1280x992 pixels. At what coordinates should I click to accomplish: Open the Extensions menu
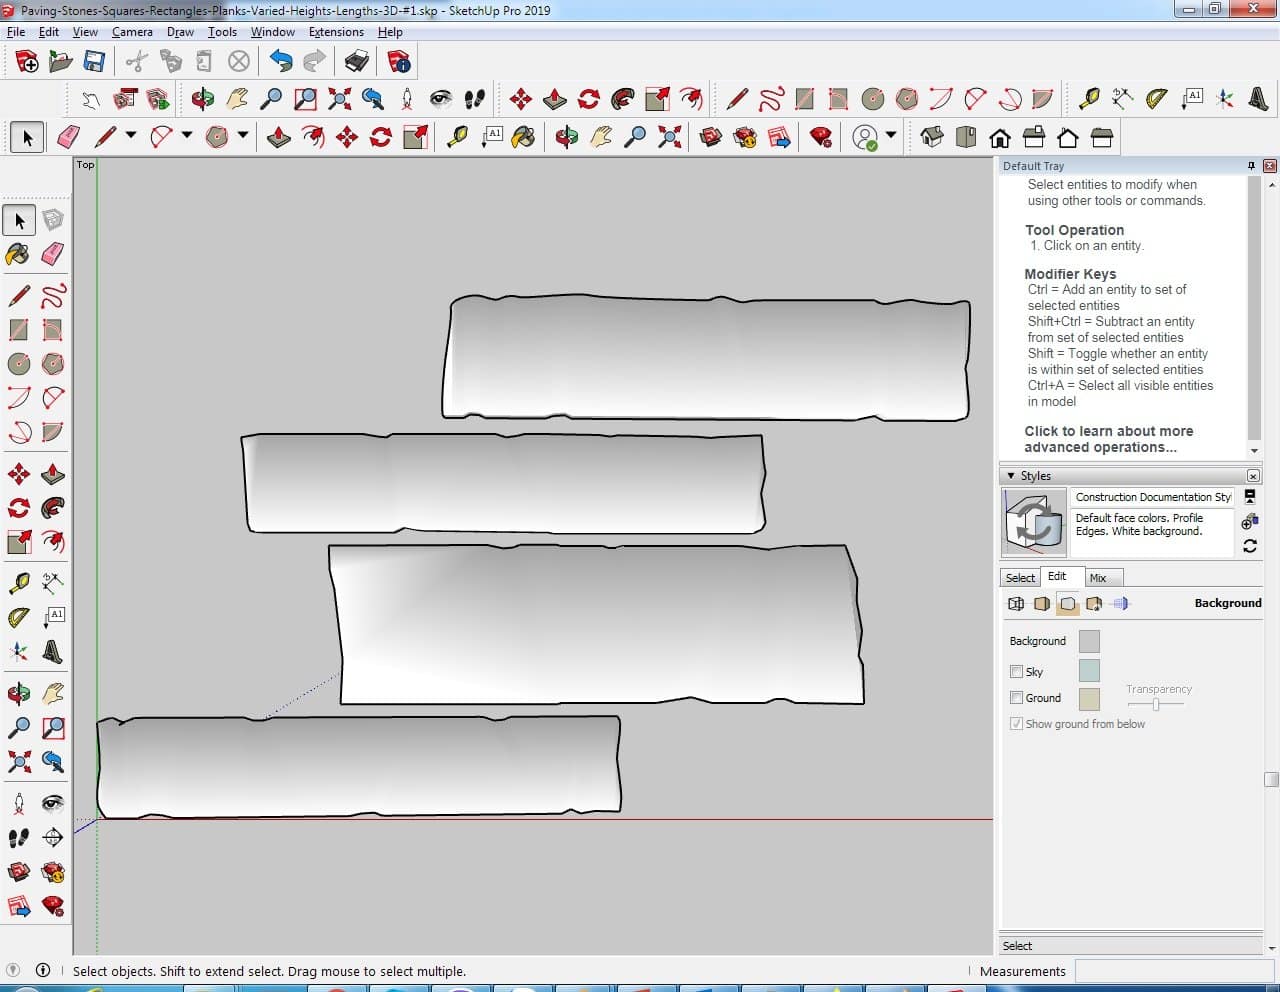pyautogui.click(x=336, y=32)
